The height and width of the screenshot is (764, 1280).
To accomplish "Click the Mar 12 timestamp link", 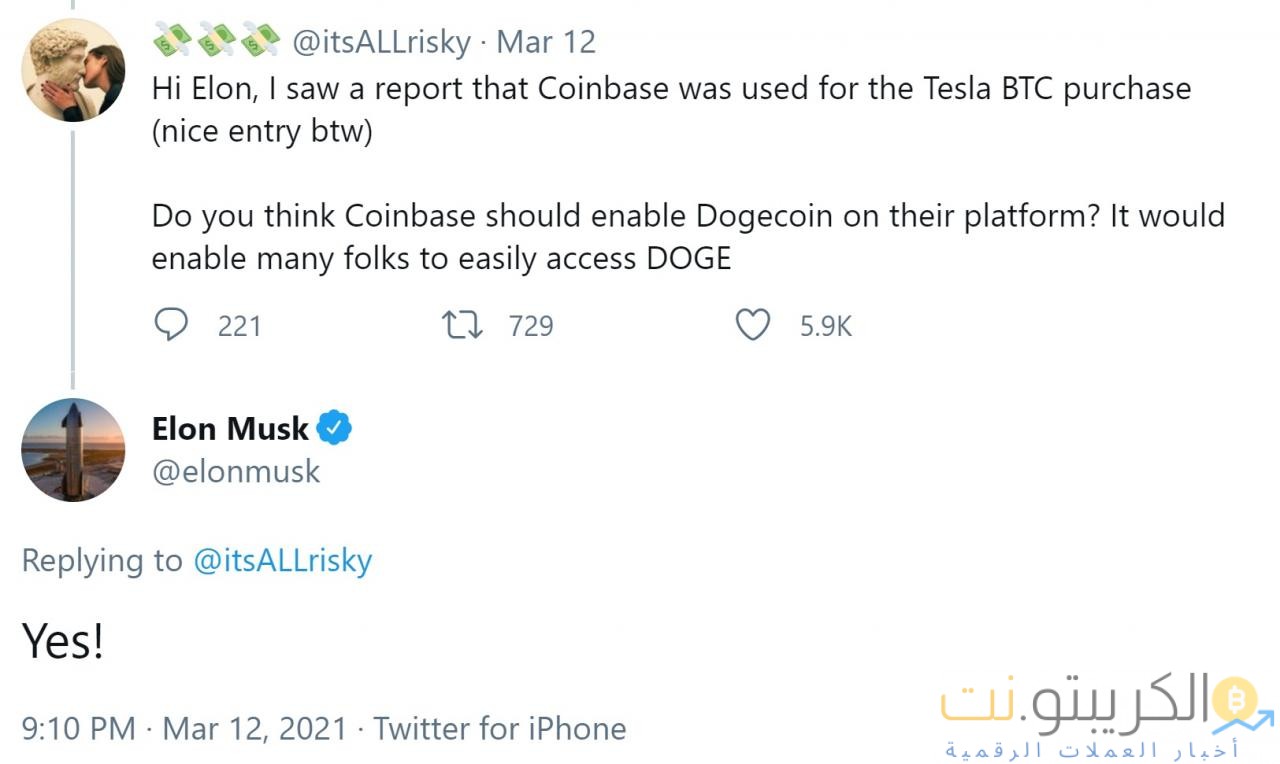I will tap(545, 42).
